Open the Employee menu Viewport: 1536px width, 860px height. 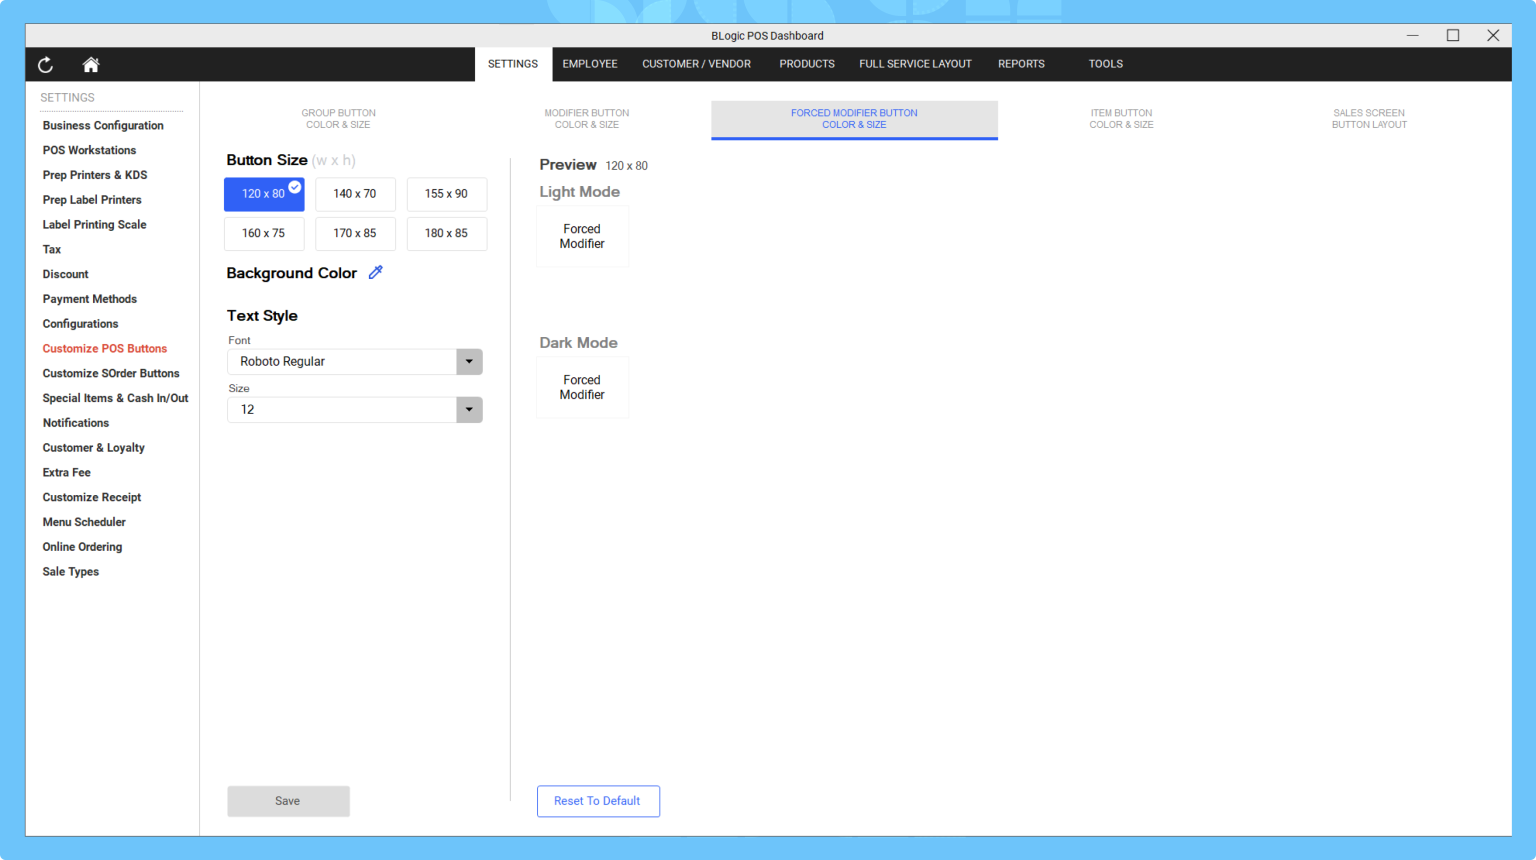(590, 64)
